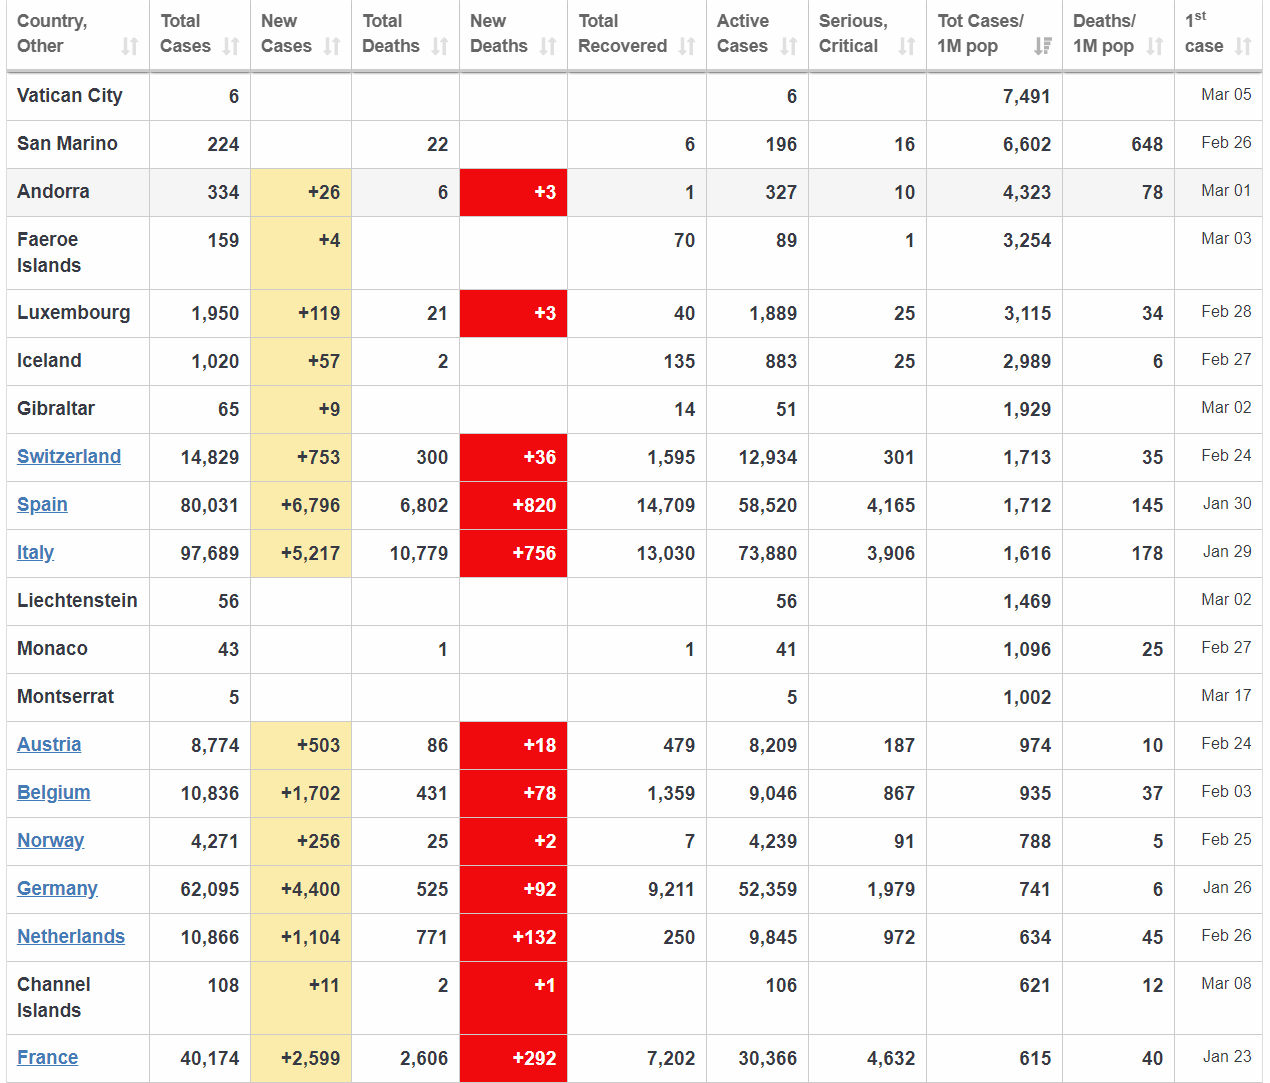Select the Luxembourg row name
Image resolution: width=1270 pixels, height=1083 pixels.
click(73, 313)
